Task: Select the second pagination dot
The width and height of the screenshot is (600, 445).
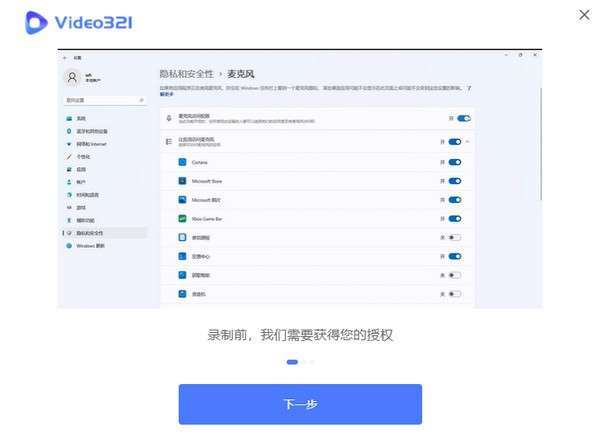Action: 304,362
